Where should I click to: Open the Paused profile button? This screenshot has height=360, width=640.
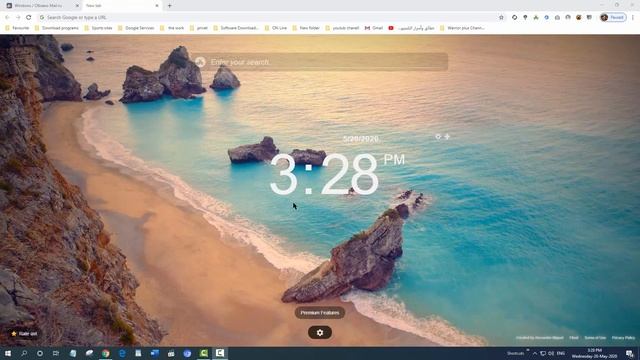(613, 18)
